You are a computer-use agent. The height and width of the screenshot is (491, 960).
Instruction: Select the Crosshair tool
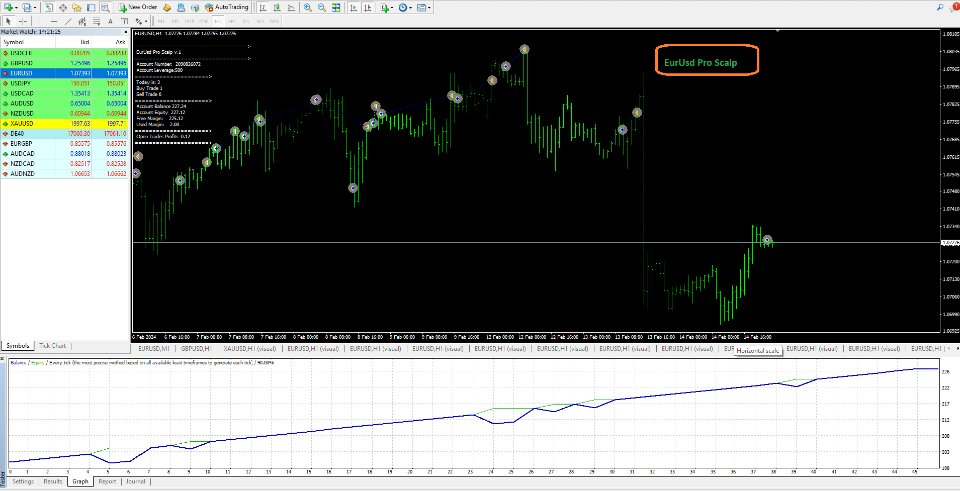[23, 21]
